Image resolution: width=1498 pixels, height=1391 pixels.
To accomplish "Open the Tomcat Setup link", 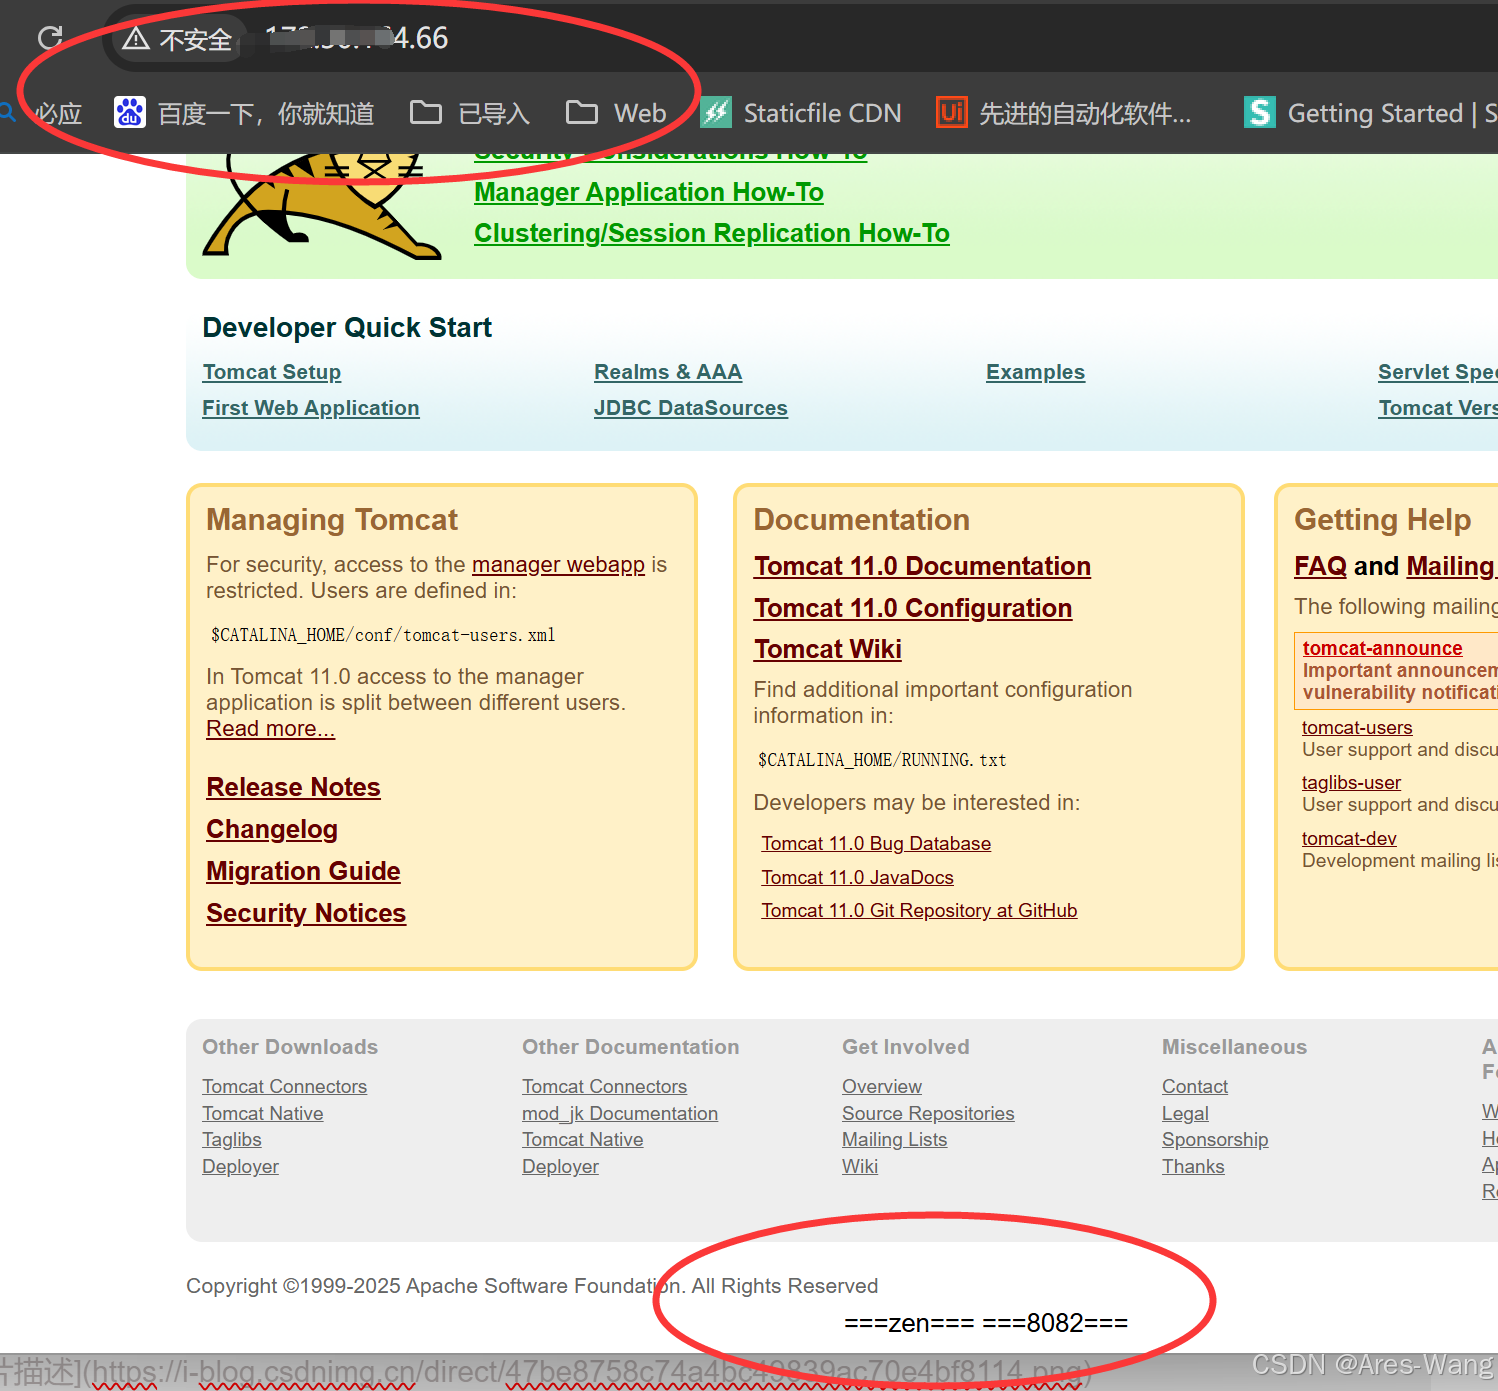I will [272, 372].
